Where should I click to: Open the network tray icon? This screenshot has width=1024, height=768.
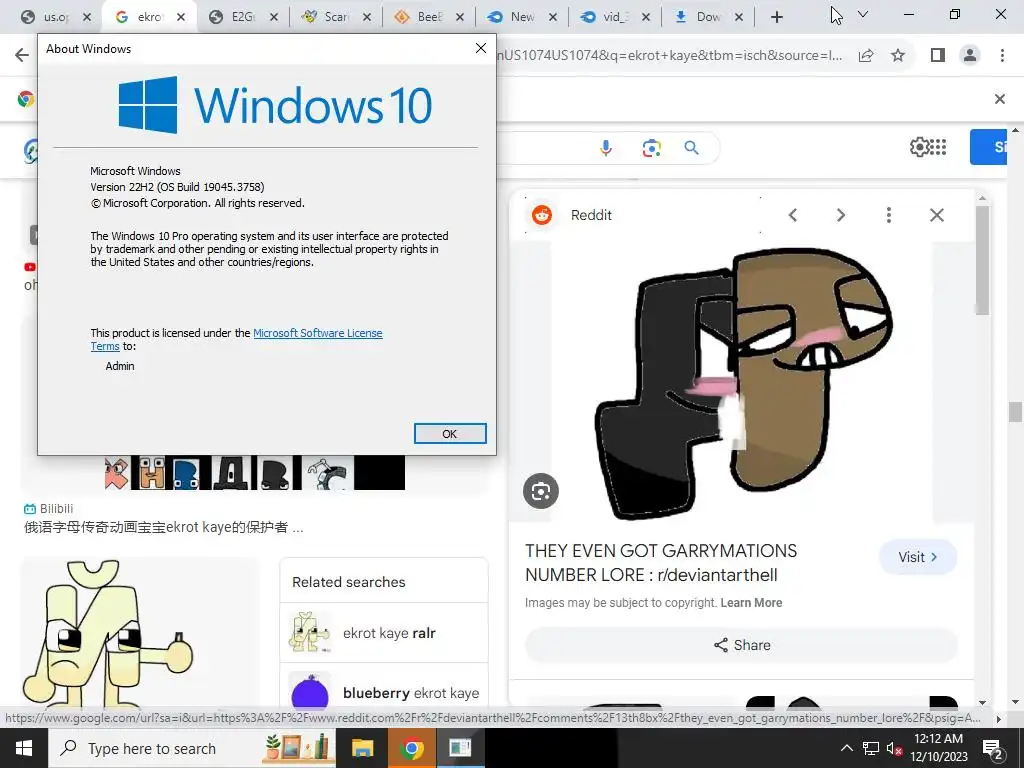871,748
